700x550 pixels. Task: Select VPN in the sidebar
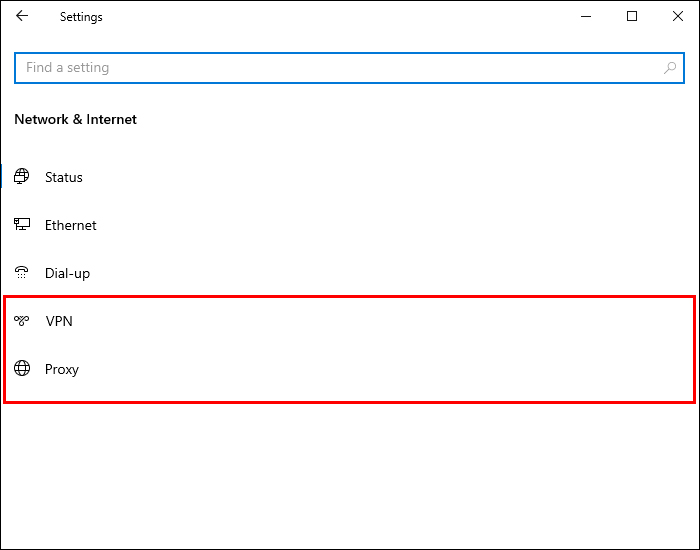(x=59, y=321)
